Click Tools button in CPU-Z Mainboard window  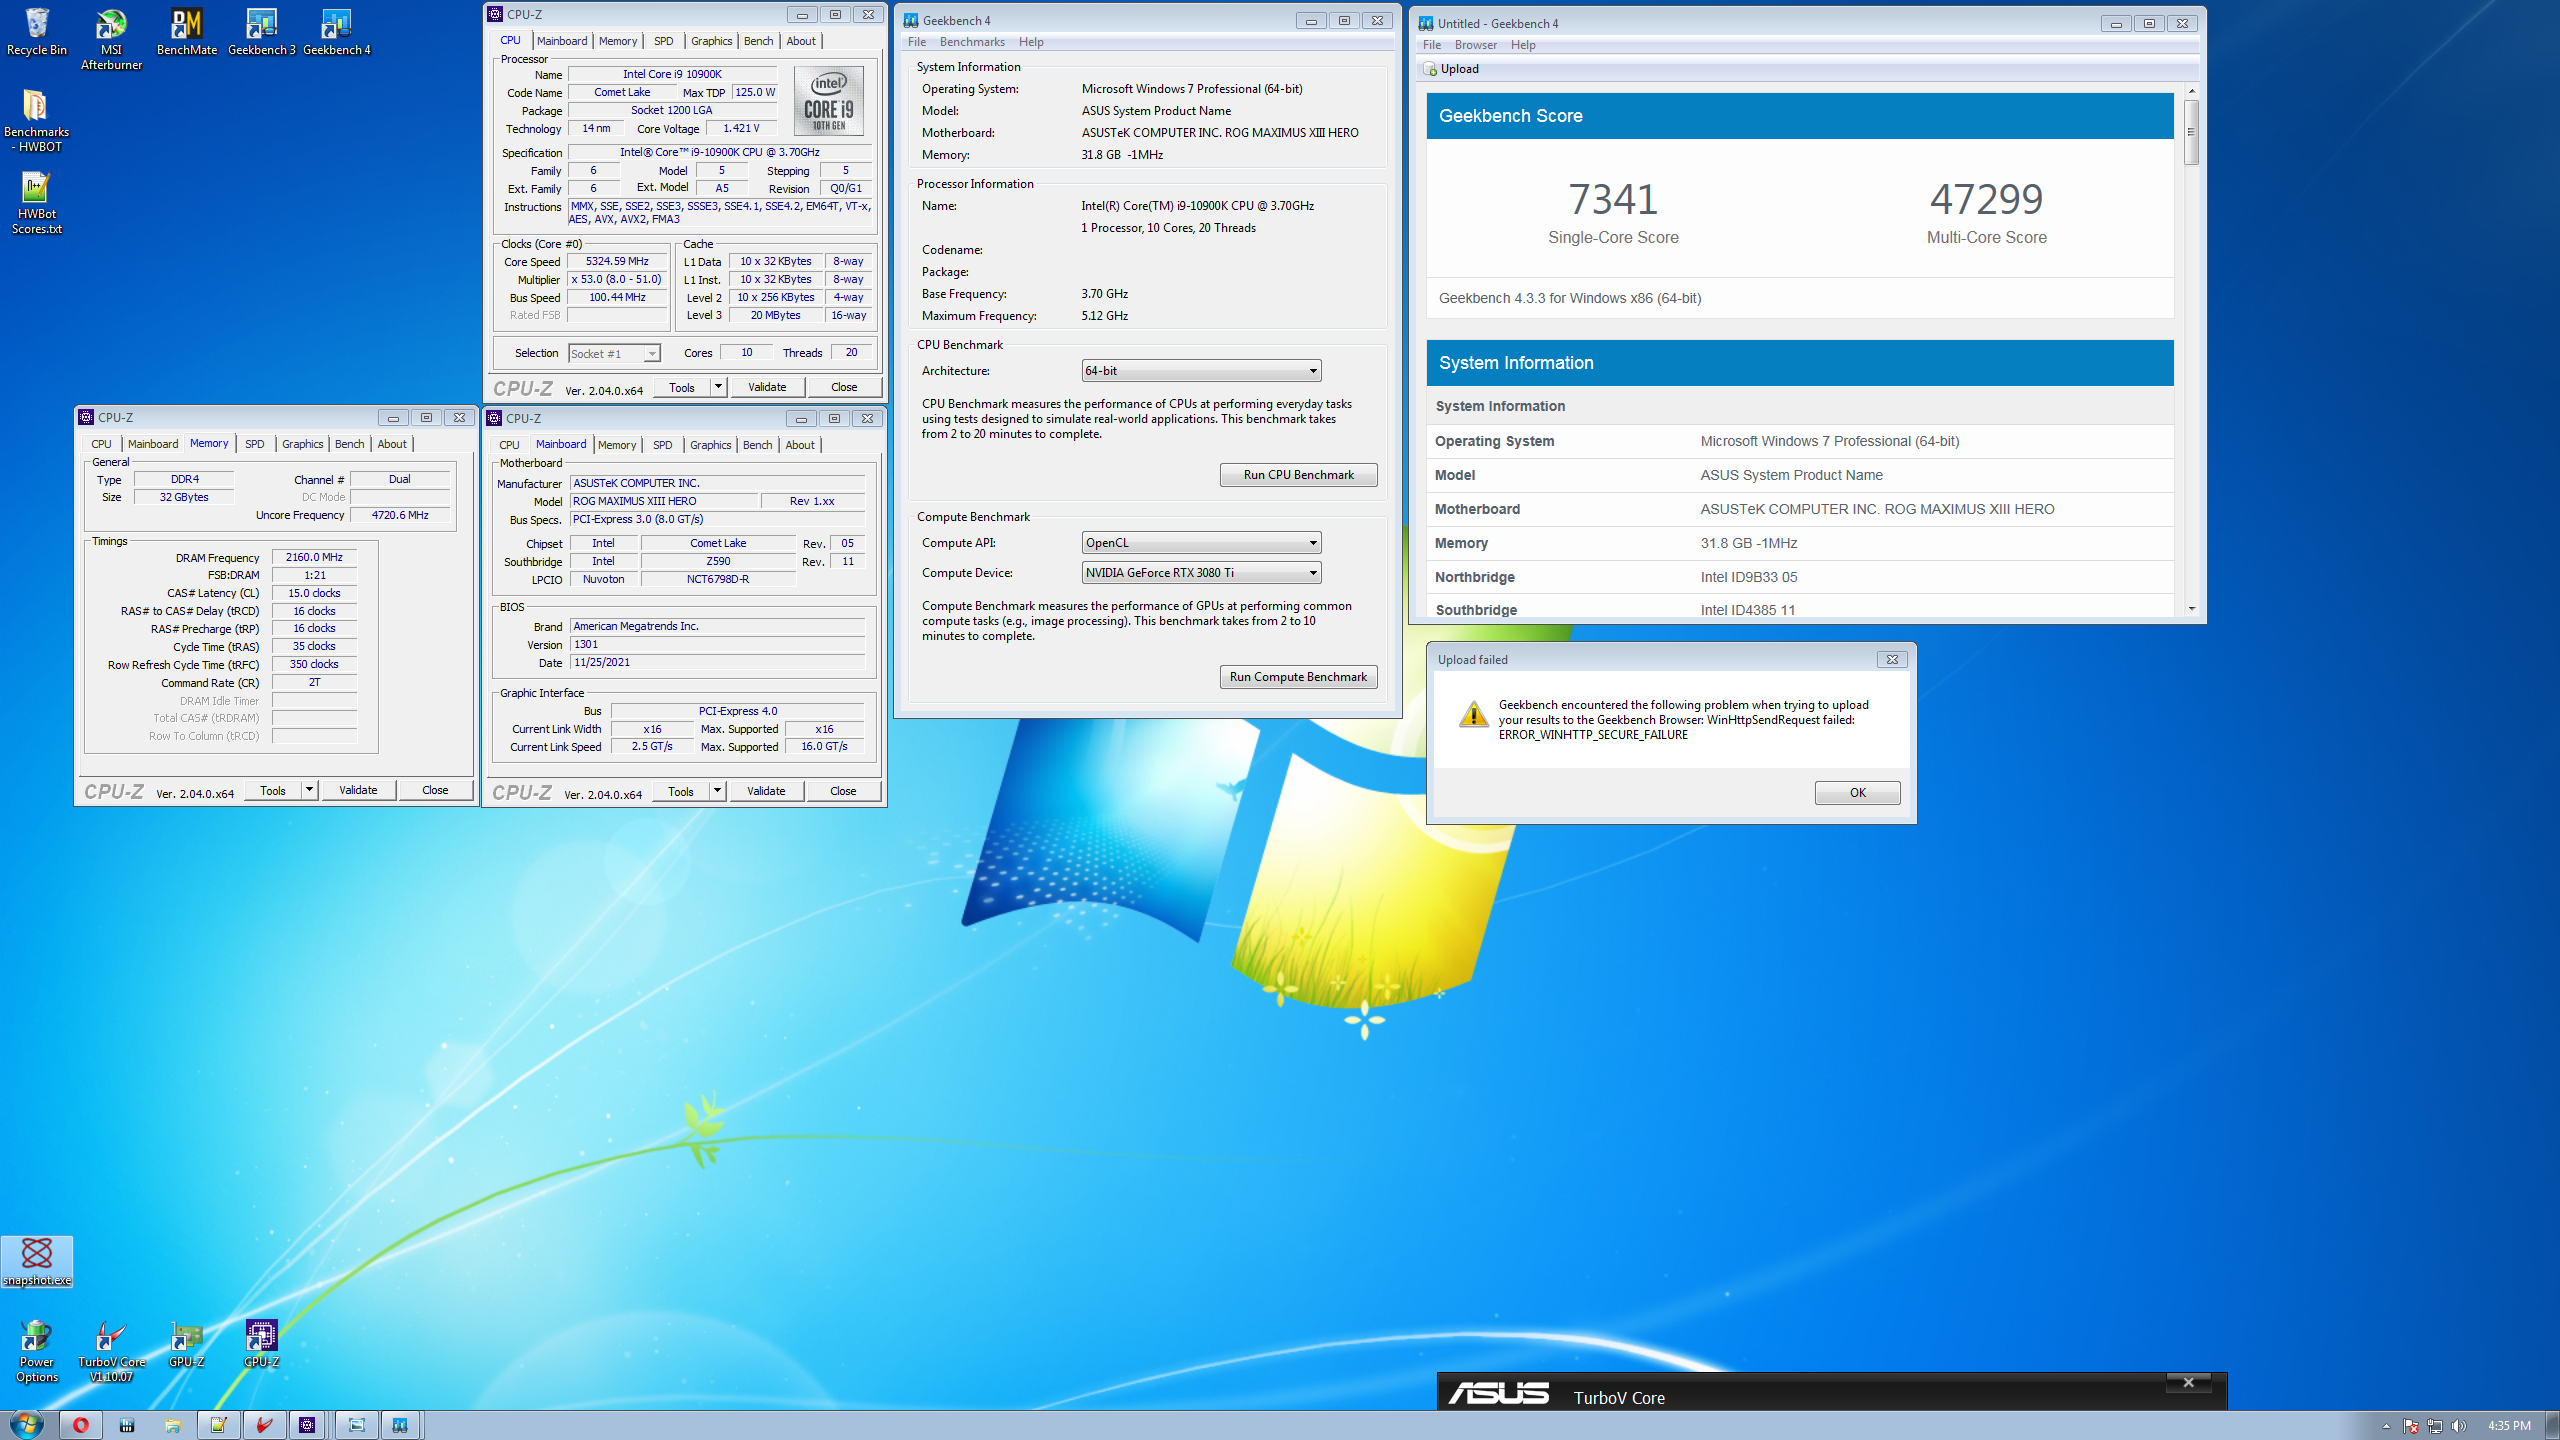[681, 791]
